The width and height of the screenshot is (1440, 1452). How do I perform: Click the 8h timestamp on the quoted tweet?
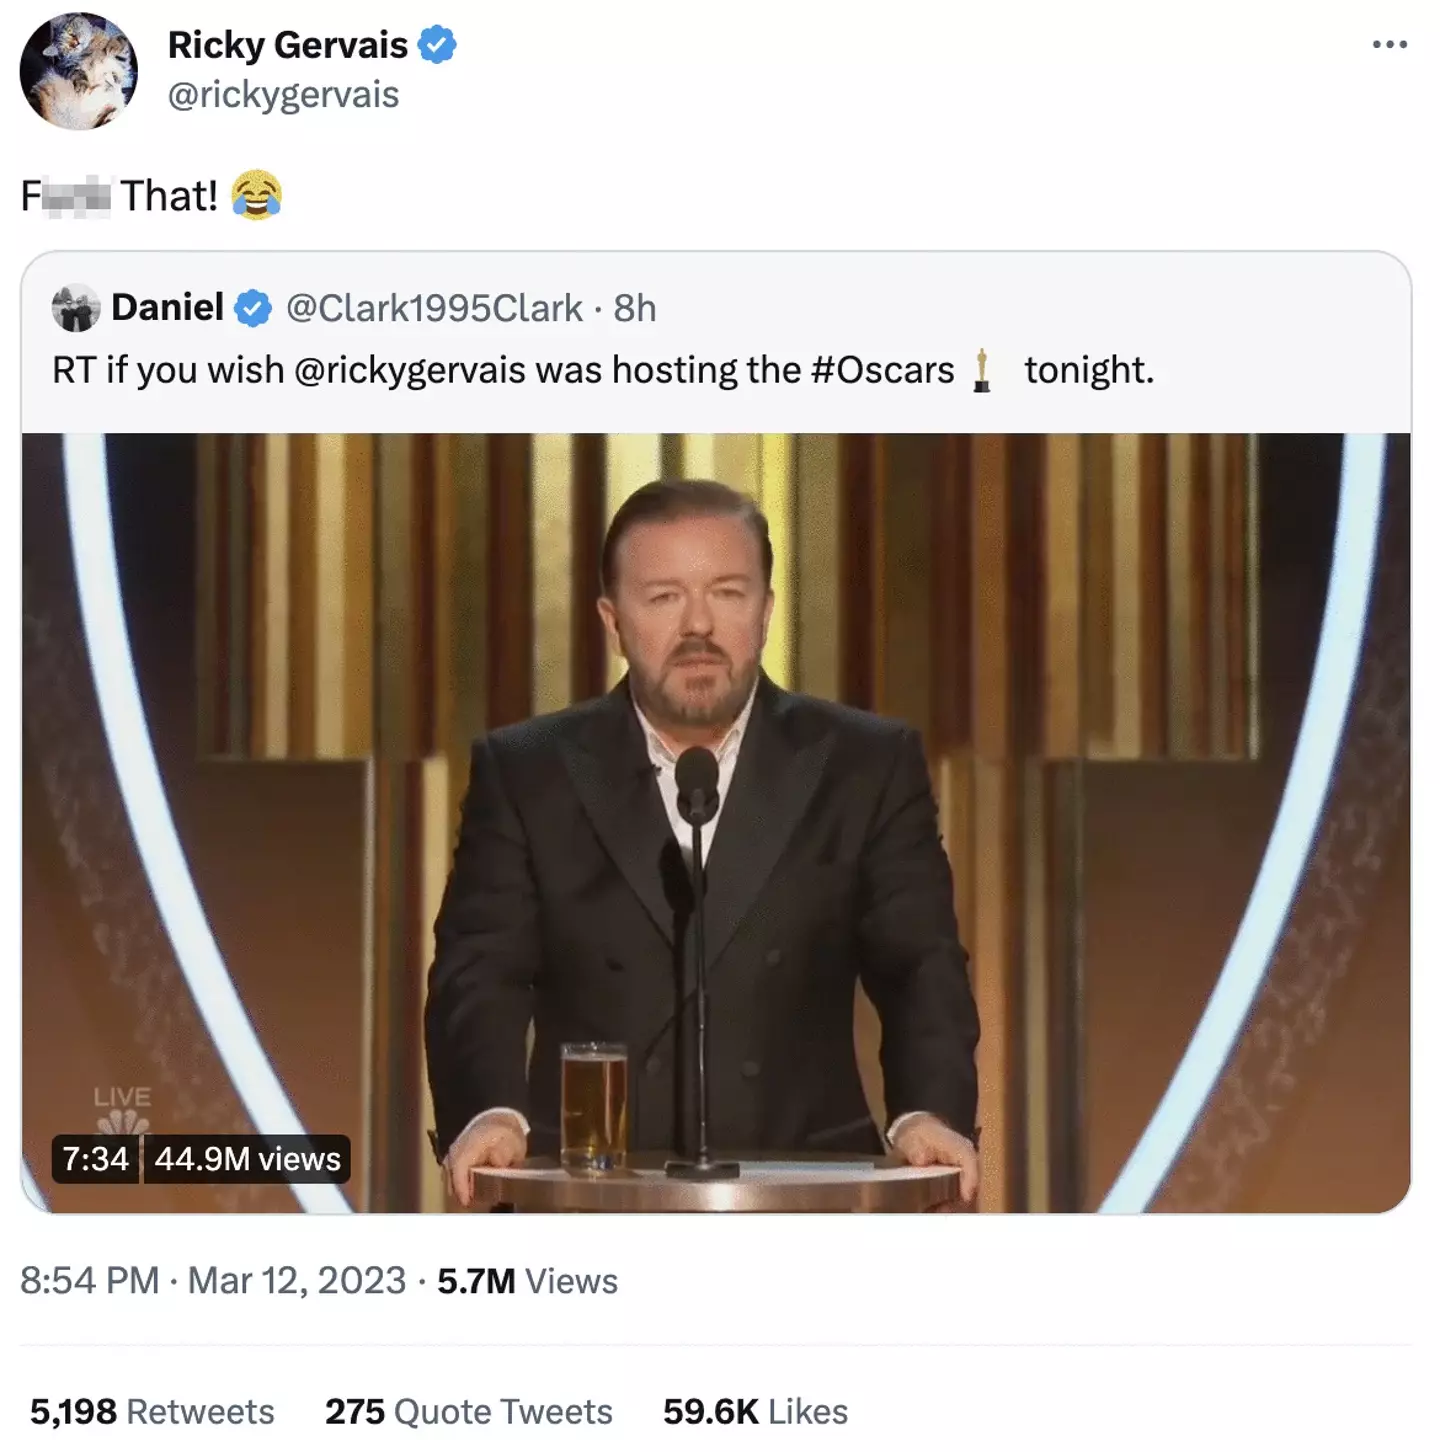pyautogui.click(x=635, y=308)
